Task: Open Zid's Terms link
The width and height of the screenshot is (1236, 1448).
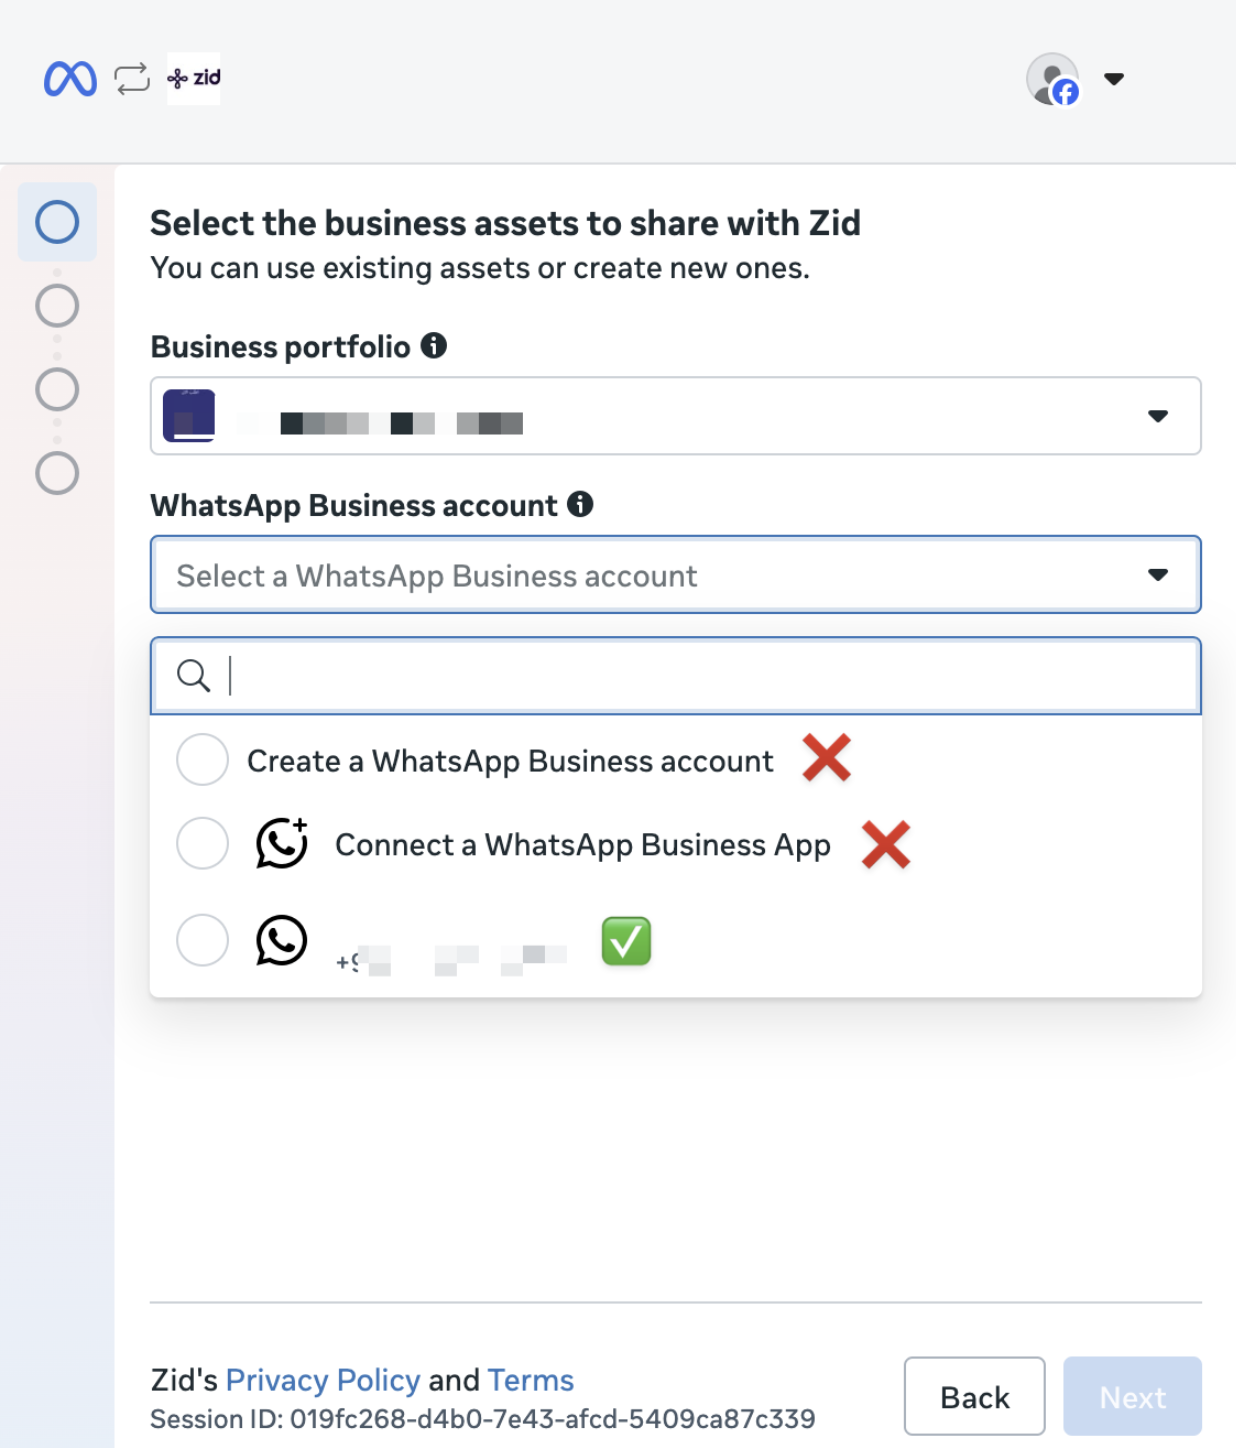Action: click(x=531, y=1380)
